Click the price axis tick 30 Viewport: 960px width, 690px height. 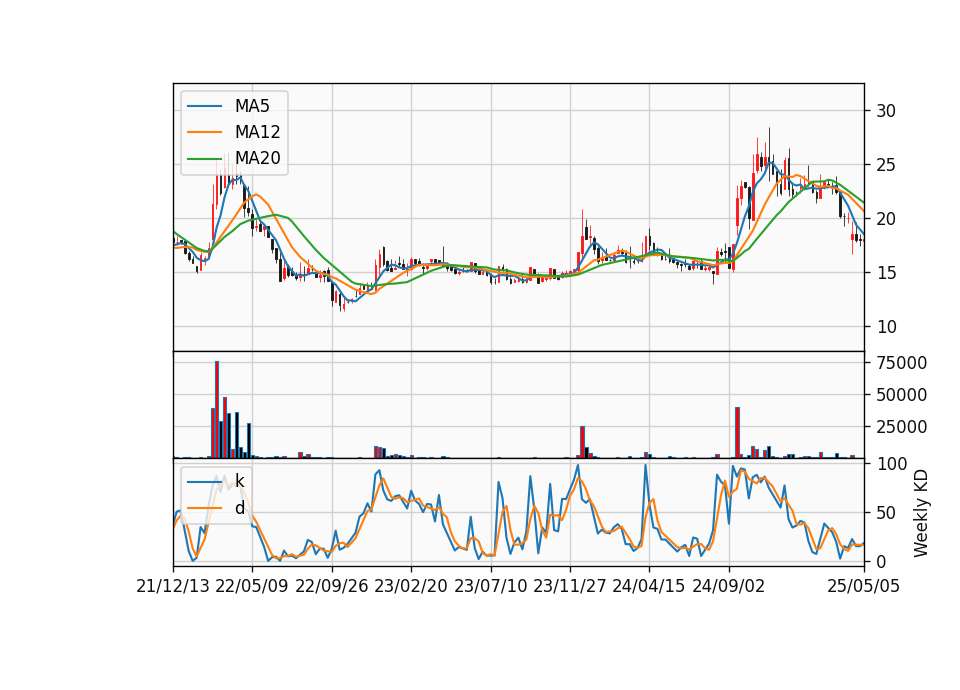pyautogui.click(x=886, y=111)
